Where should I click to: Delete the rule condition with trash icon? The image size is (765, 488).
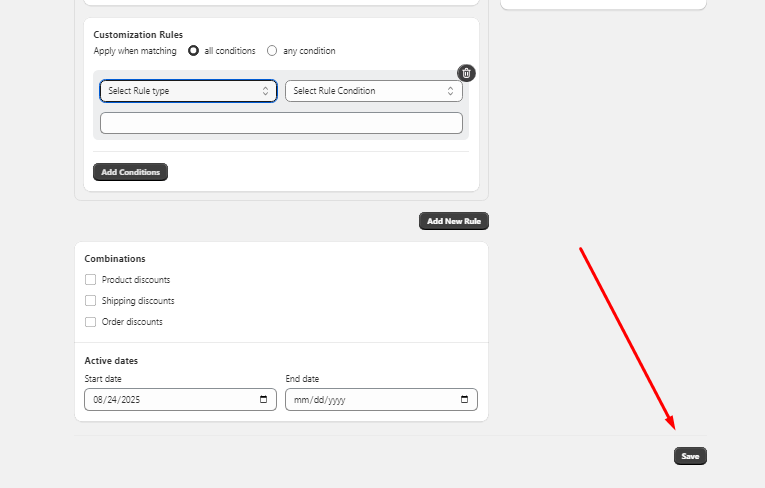click(466, 73)
